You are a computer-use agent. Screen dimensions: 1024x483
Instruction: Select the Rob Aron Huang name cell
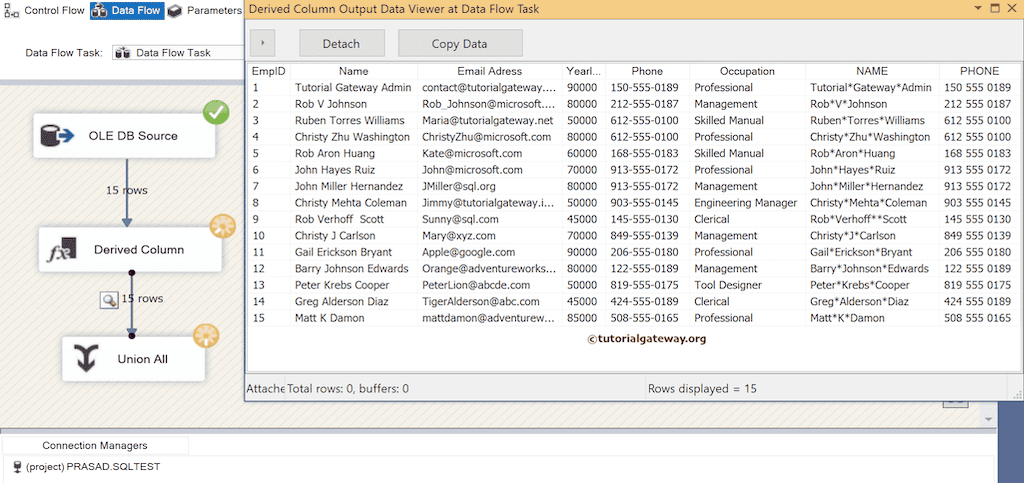tap(353, 153)
